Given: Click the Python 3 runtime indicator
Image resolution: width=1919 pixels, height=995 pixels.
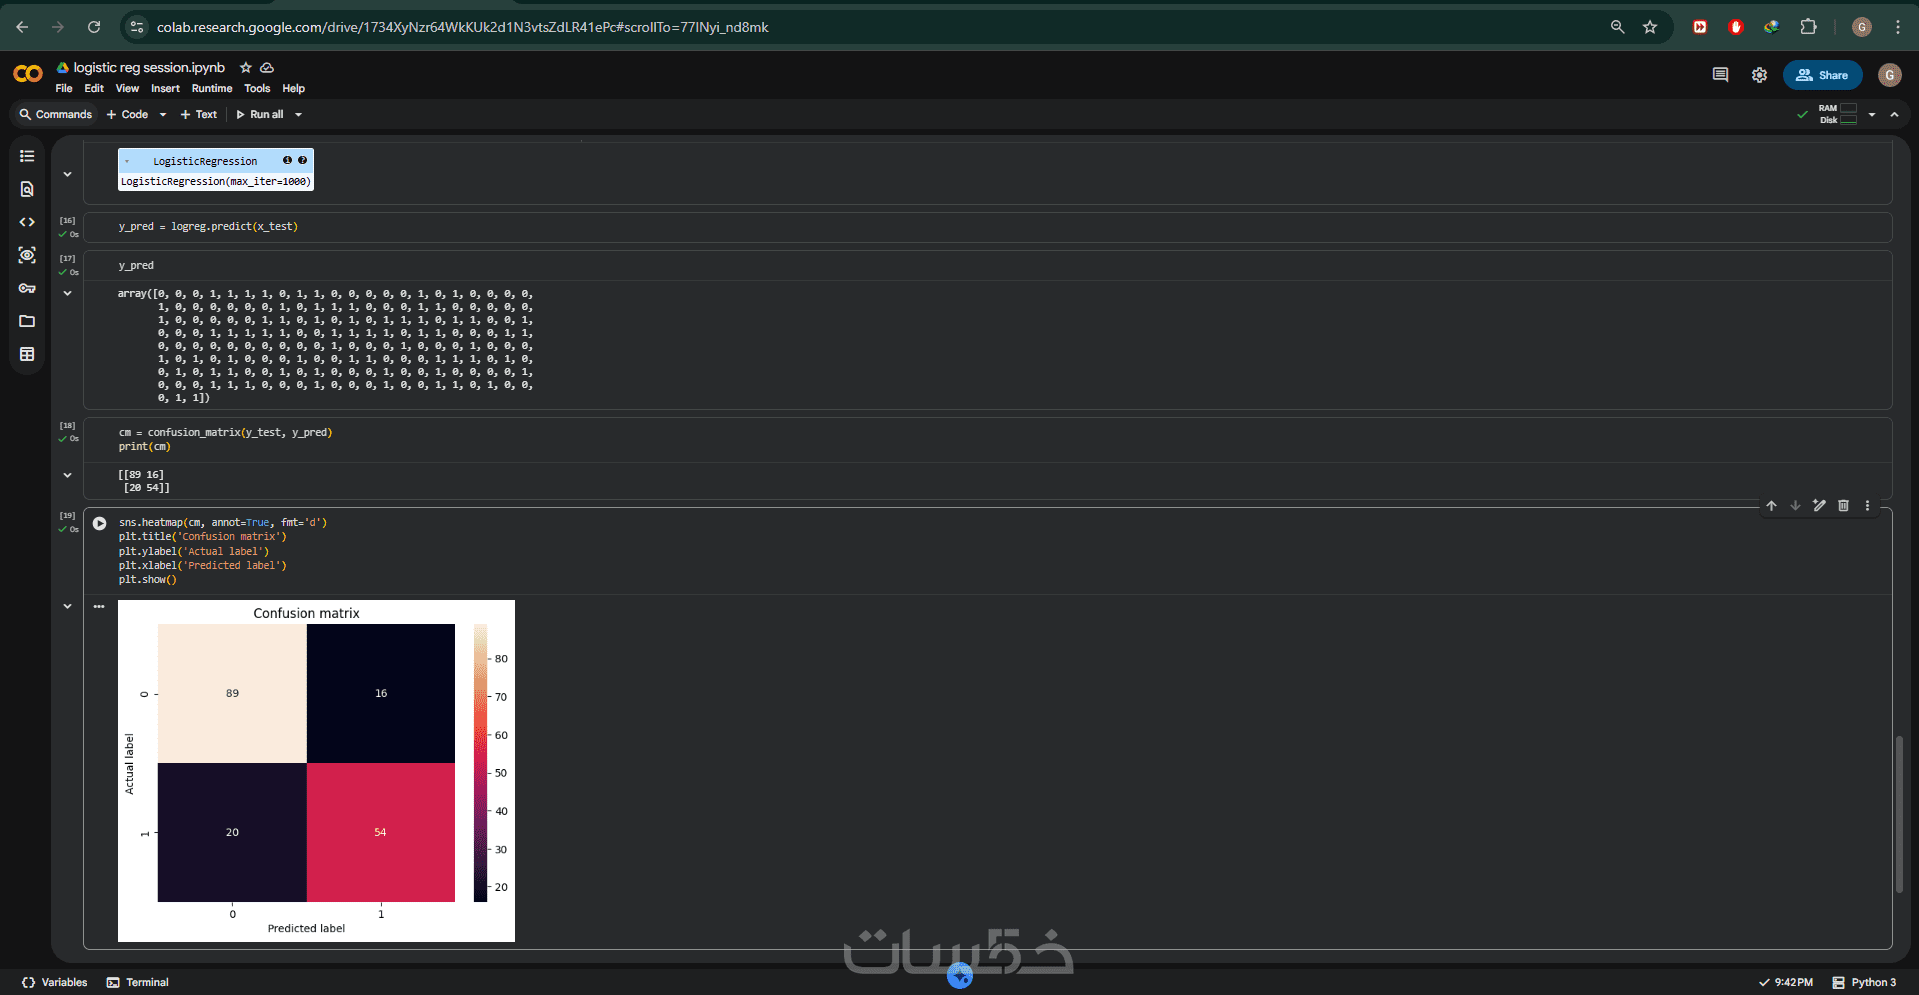Looking at the screenshot, I should tap(1864, 983).
